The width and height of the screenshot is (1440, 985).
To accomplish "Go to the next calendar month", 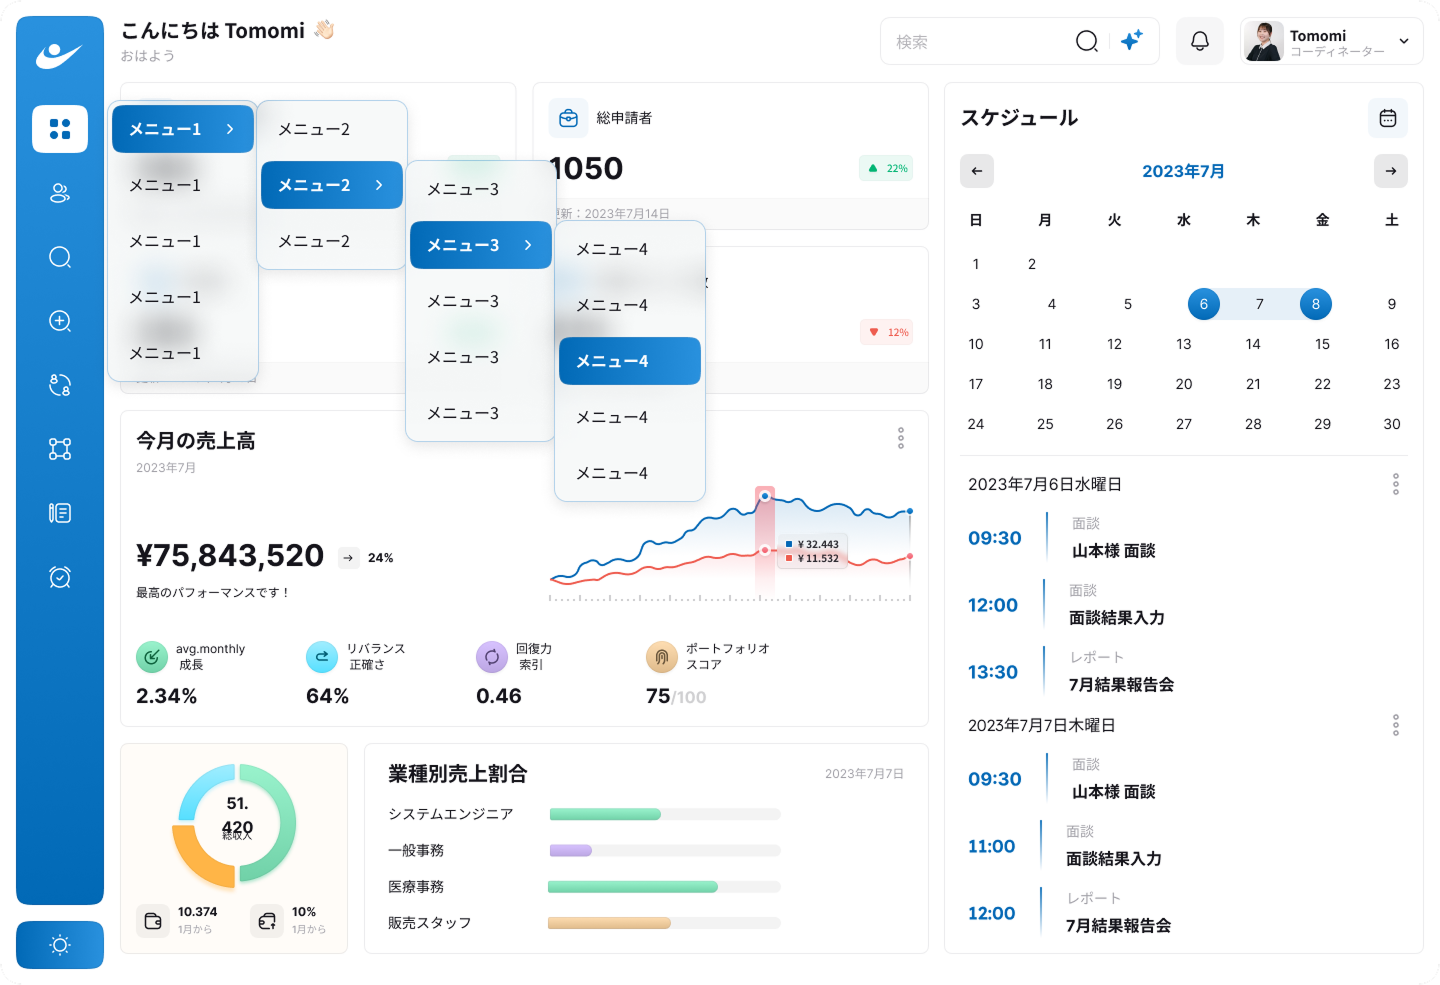I will 1390,171.
